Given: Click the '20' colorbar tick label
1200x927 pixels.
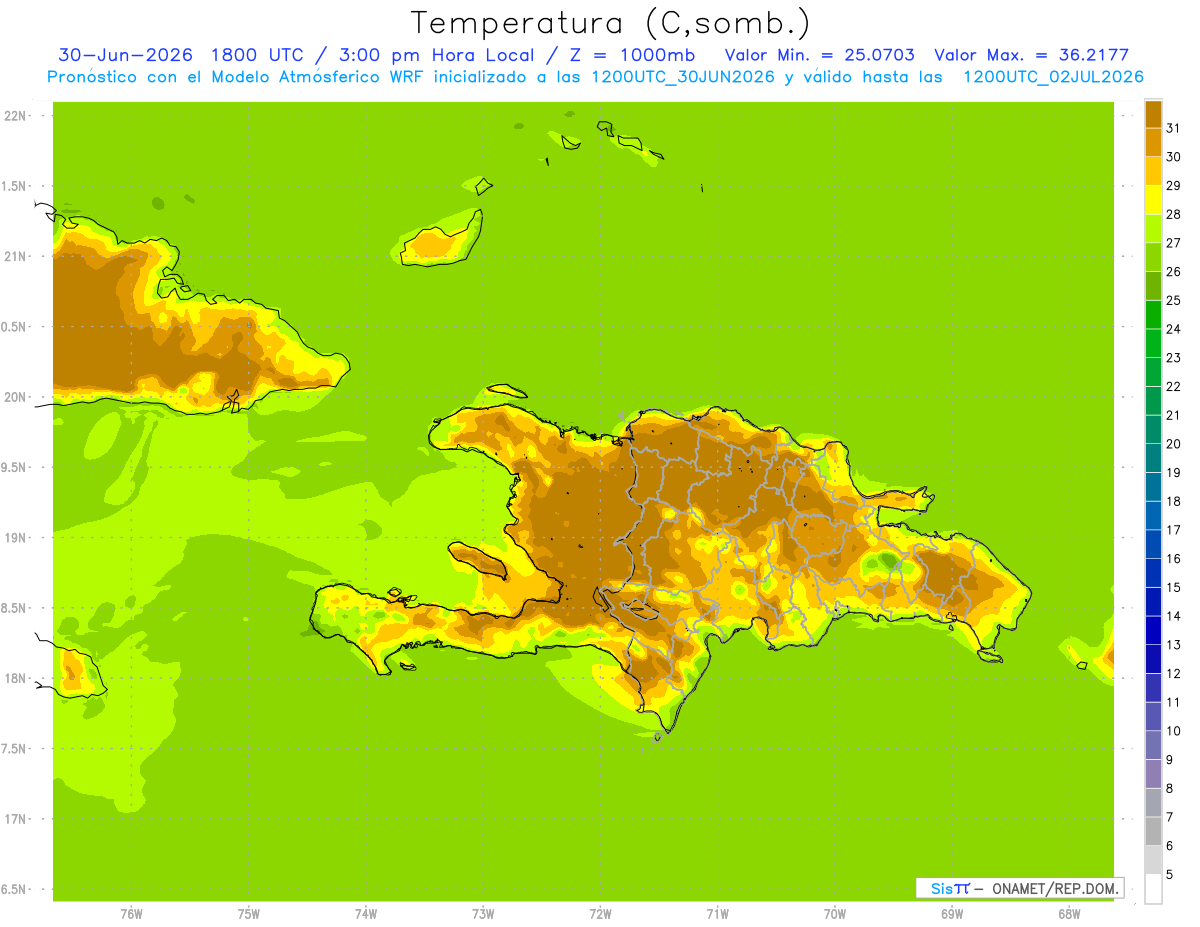Looking at the screenshot, I should click(1173, 444).
